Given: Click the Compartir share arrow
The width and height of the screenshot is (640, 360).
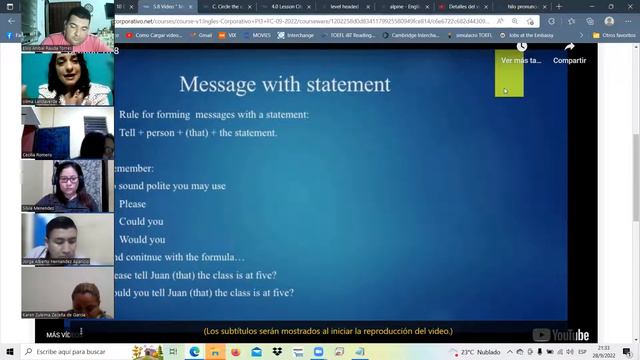Looking at the screenshot, I should [x=569, y=47].
